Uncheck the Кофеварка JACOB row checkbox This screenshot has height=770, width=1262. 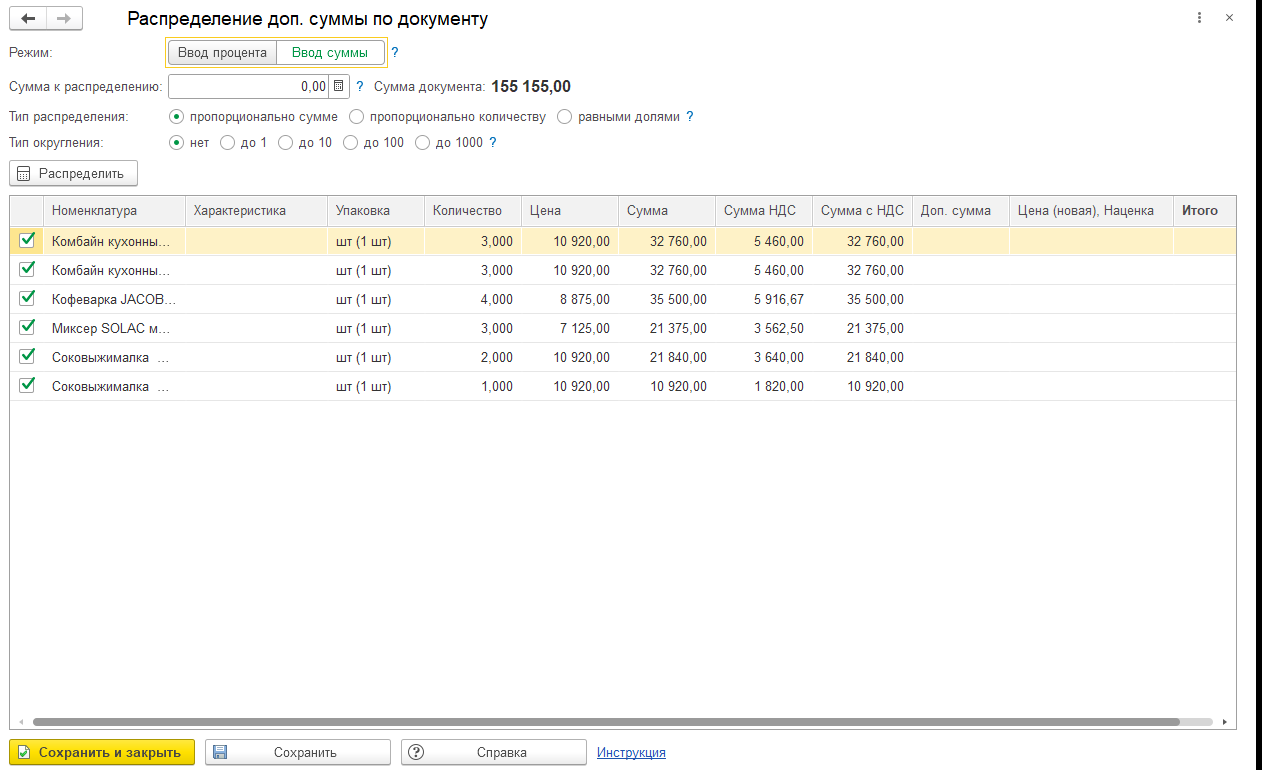click(x=27, y=298)
